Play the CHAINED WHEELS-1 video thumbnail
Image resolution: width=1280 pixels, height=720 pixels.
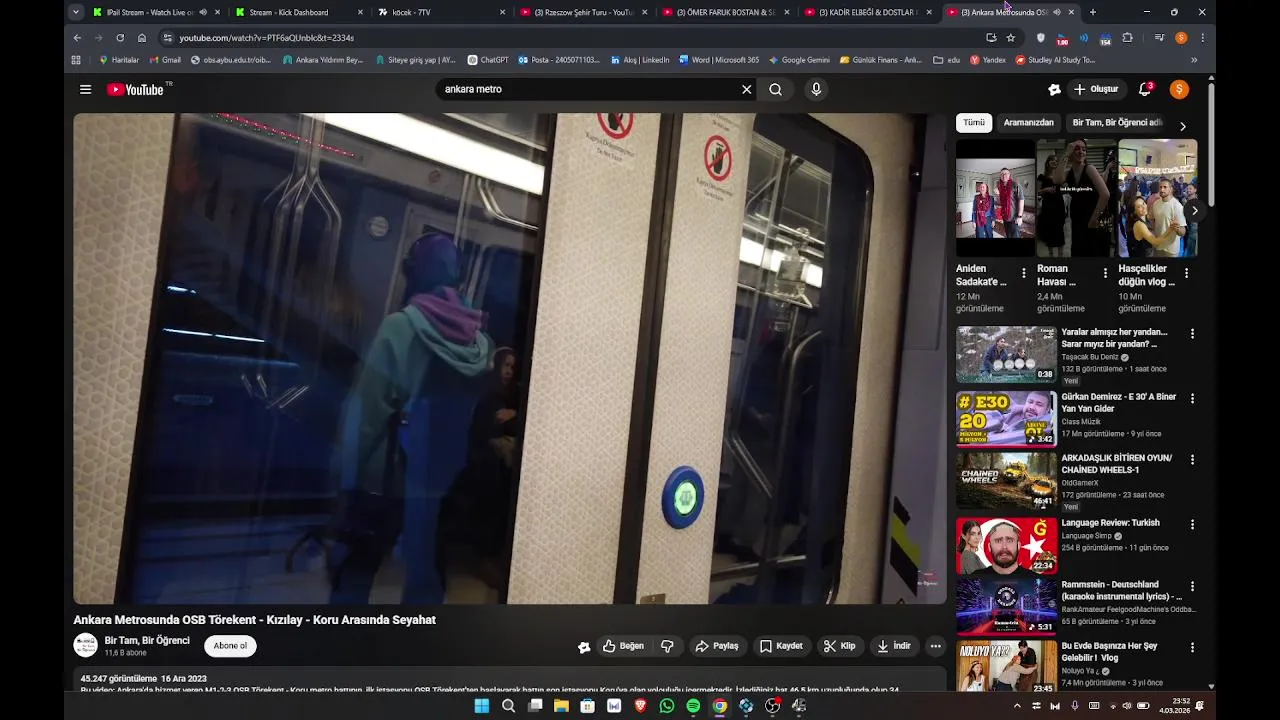click(1006, 482)
